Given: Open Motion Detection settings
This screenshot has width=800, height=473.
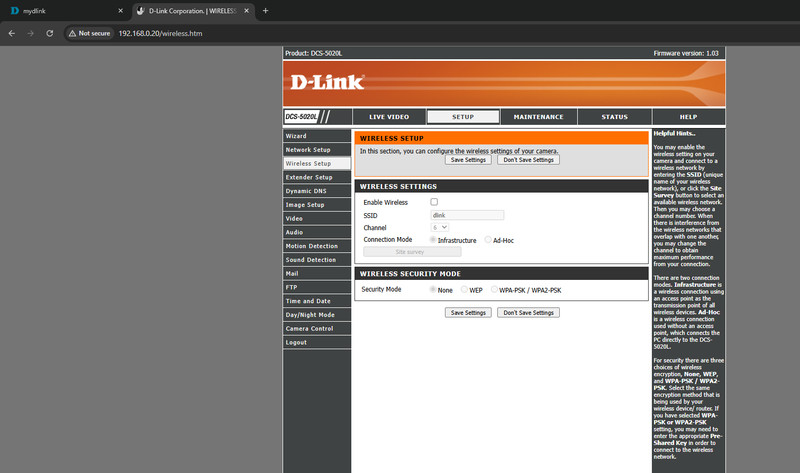Looking at the screenshot, I should pyautogui.click(x=317, y=246).
